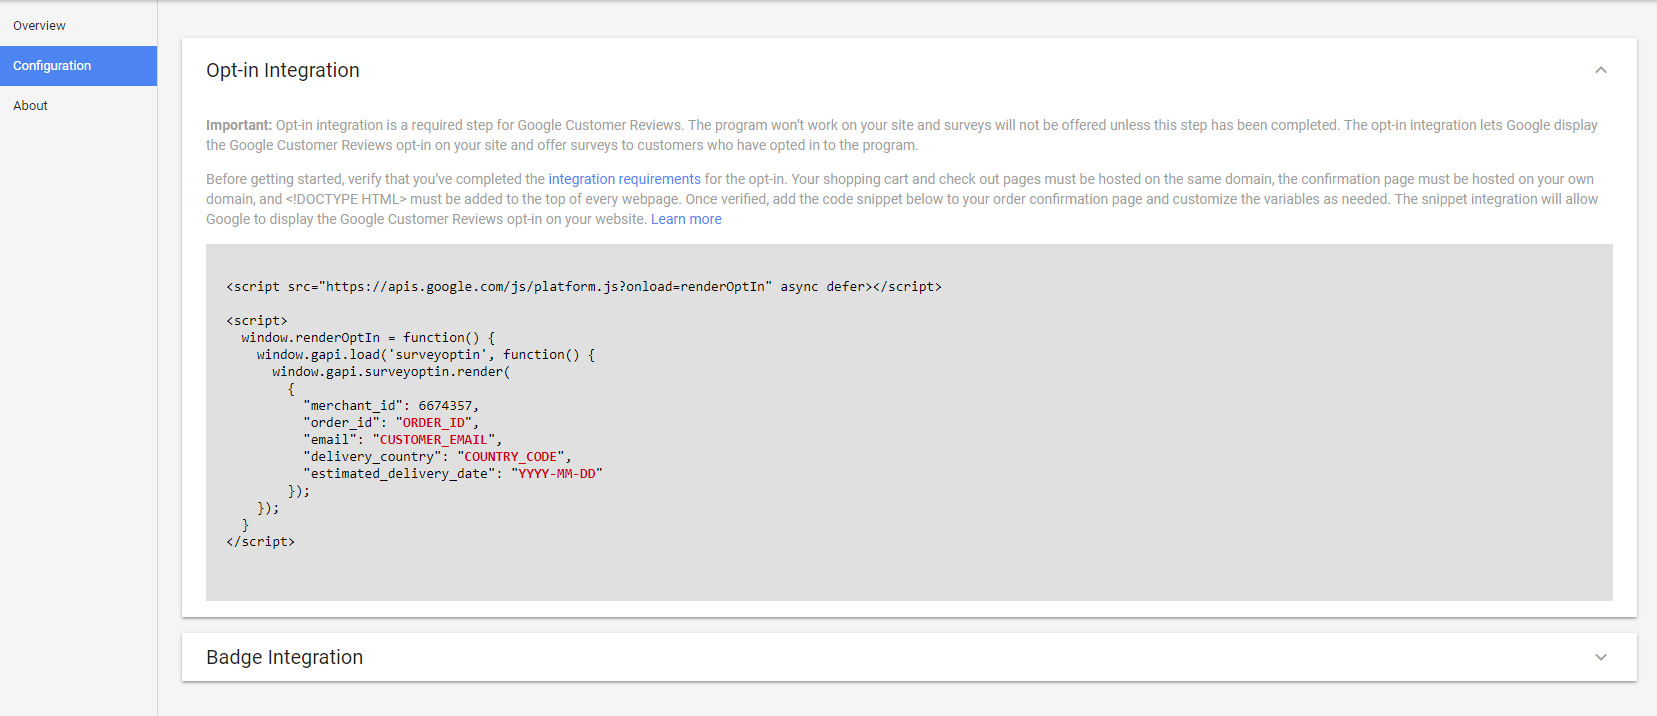This screenshot has width=1657, height=716.
Task: Click the opening <script> tag line
Action: pos(257,321)
